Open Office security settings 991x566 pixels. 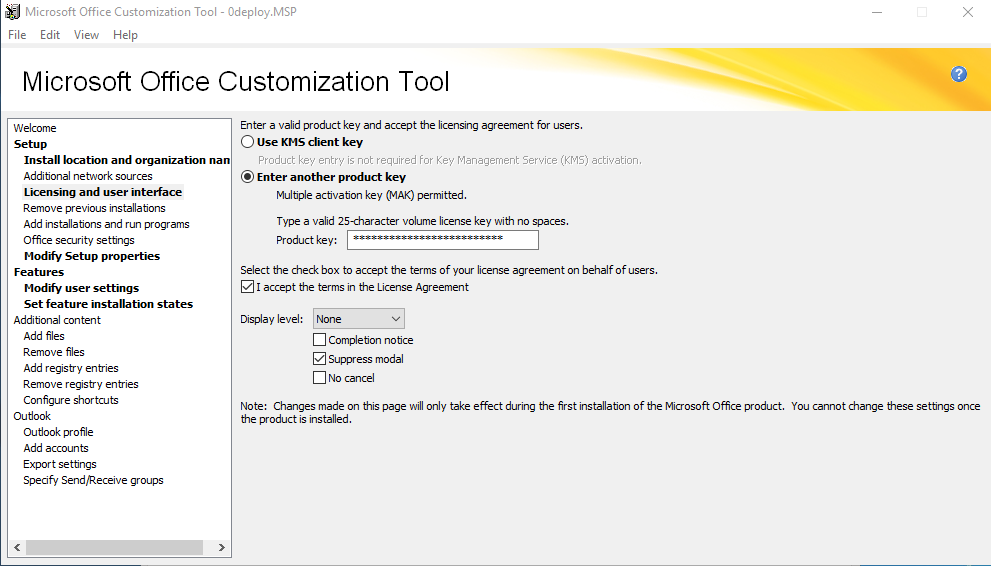click(79, 240)
